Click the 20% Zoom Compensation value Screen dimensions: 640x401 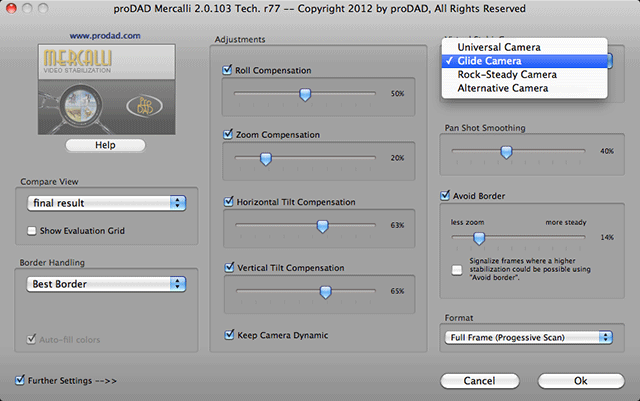397,158
